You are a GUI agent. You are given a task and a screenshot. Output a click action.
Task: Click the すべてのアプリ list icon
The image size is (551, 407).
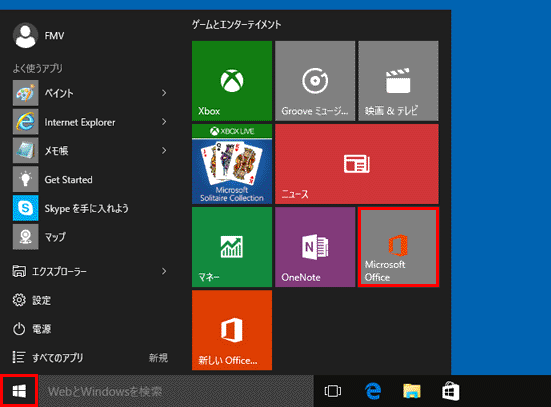(19, 357)
